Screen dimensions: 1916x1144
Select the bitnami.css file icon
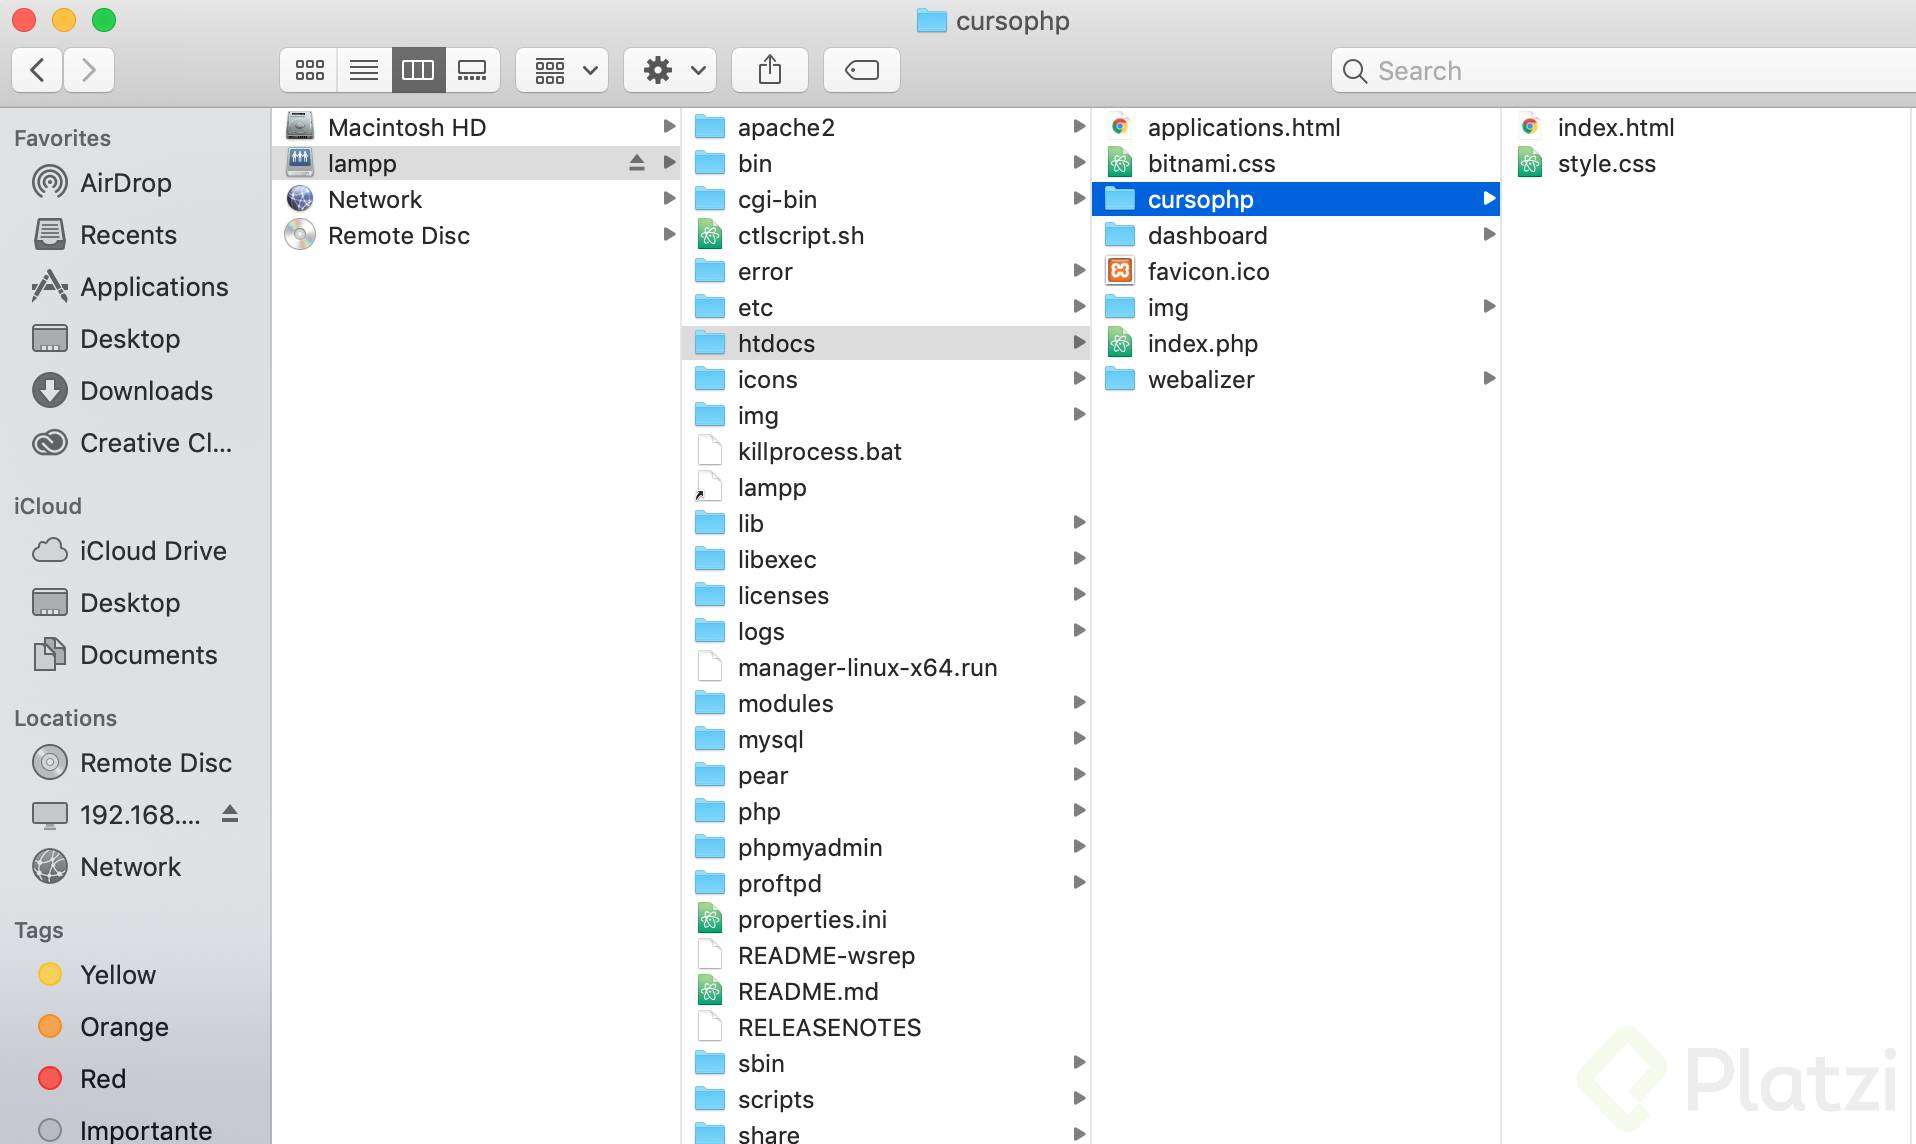pyautogui.click(x=1120, y=163)
